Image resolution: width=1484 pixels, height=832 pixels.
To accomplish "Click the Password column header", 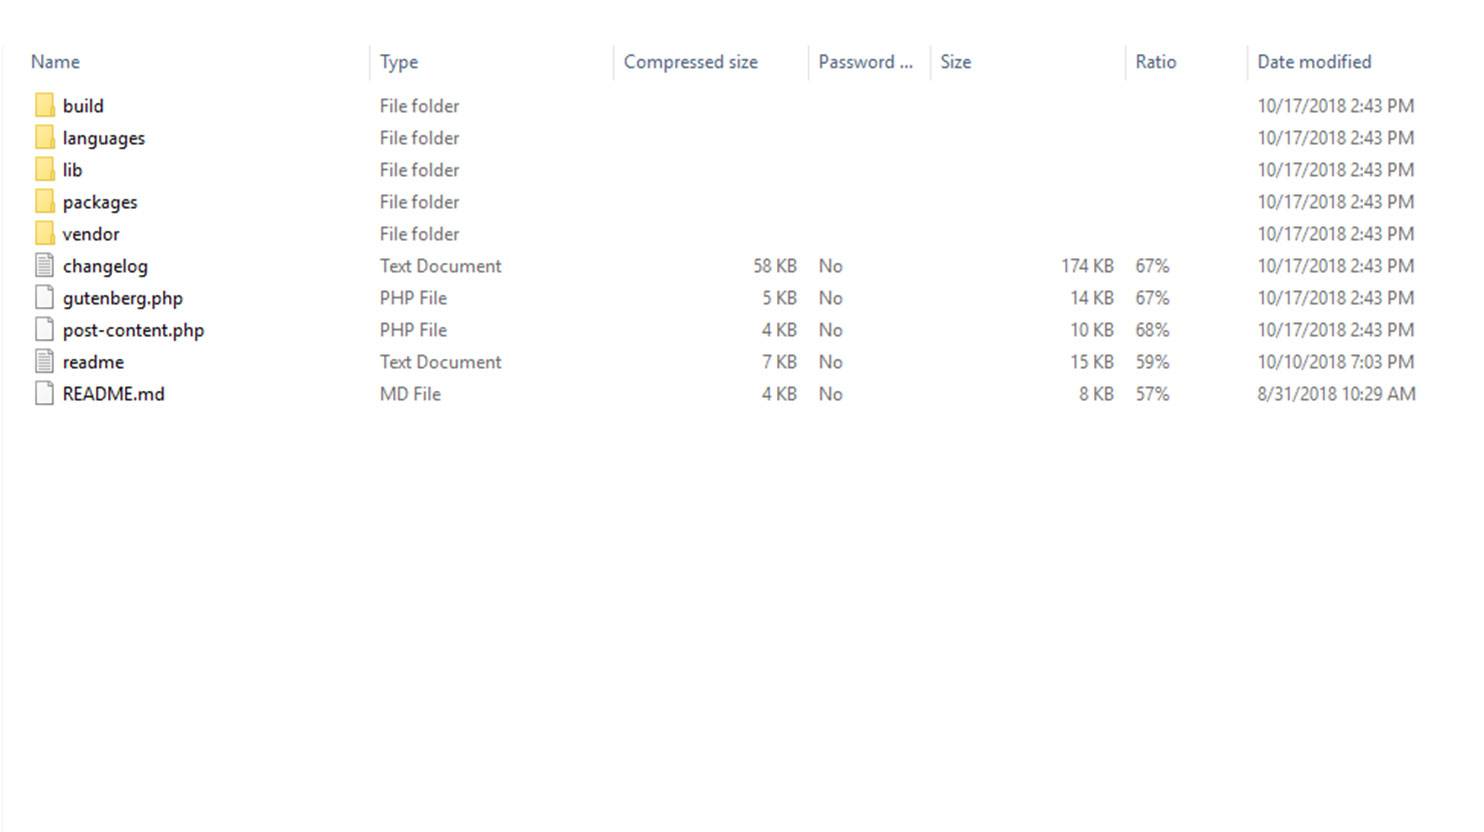I will [x=866, y=62].
